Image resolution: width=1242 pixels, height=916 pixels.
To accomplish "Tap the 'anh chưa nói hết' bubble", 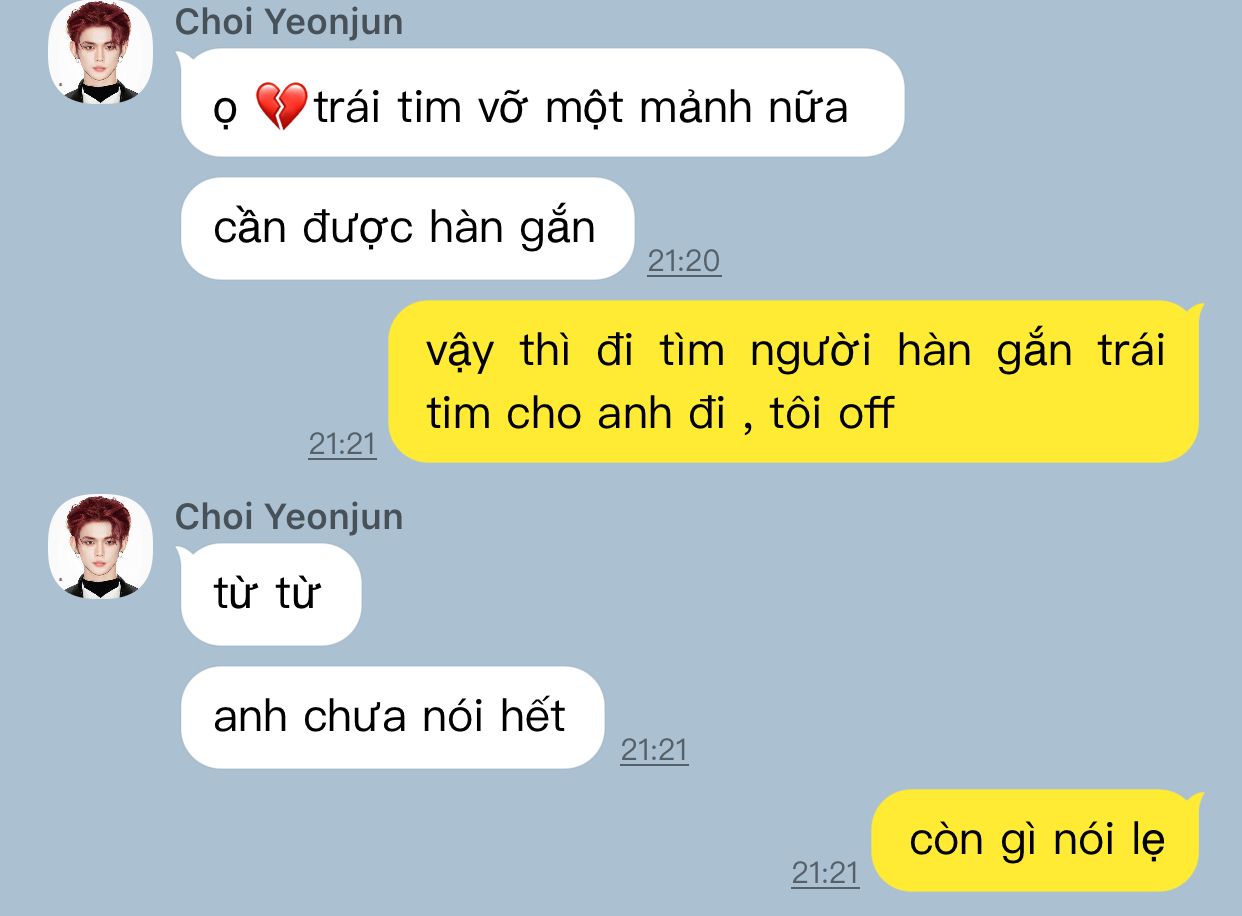I will tap(392, 717).
